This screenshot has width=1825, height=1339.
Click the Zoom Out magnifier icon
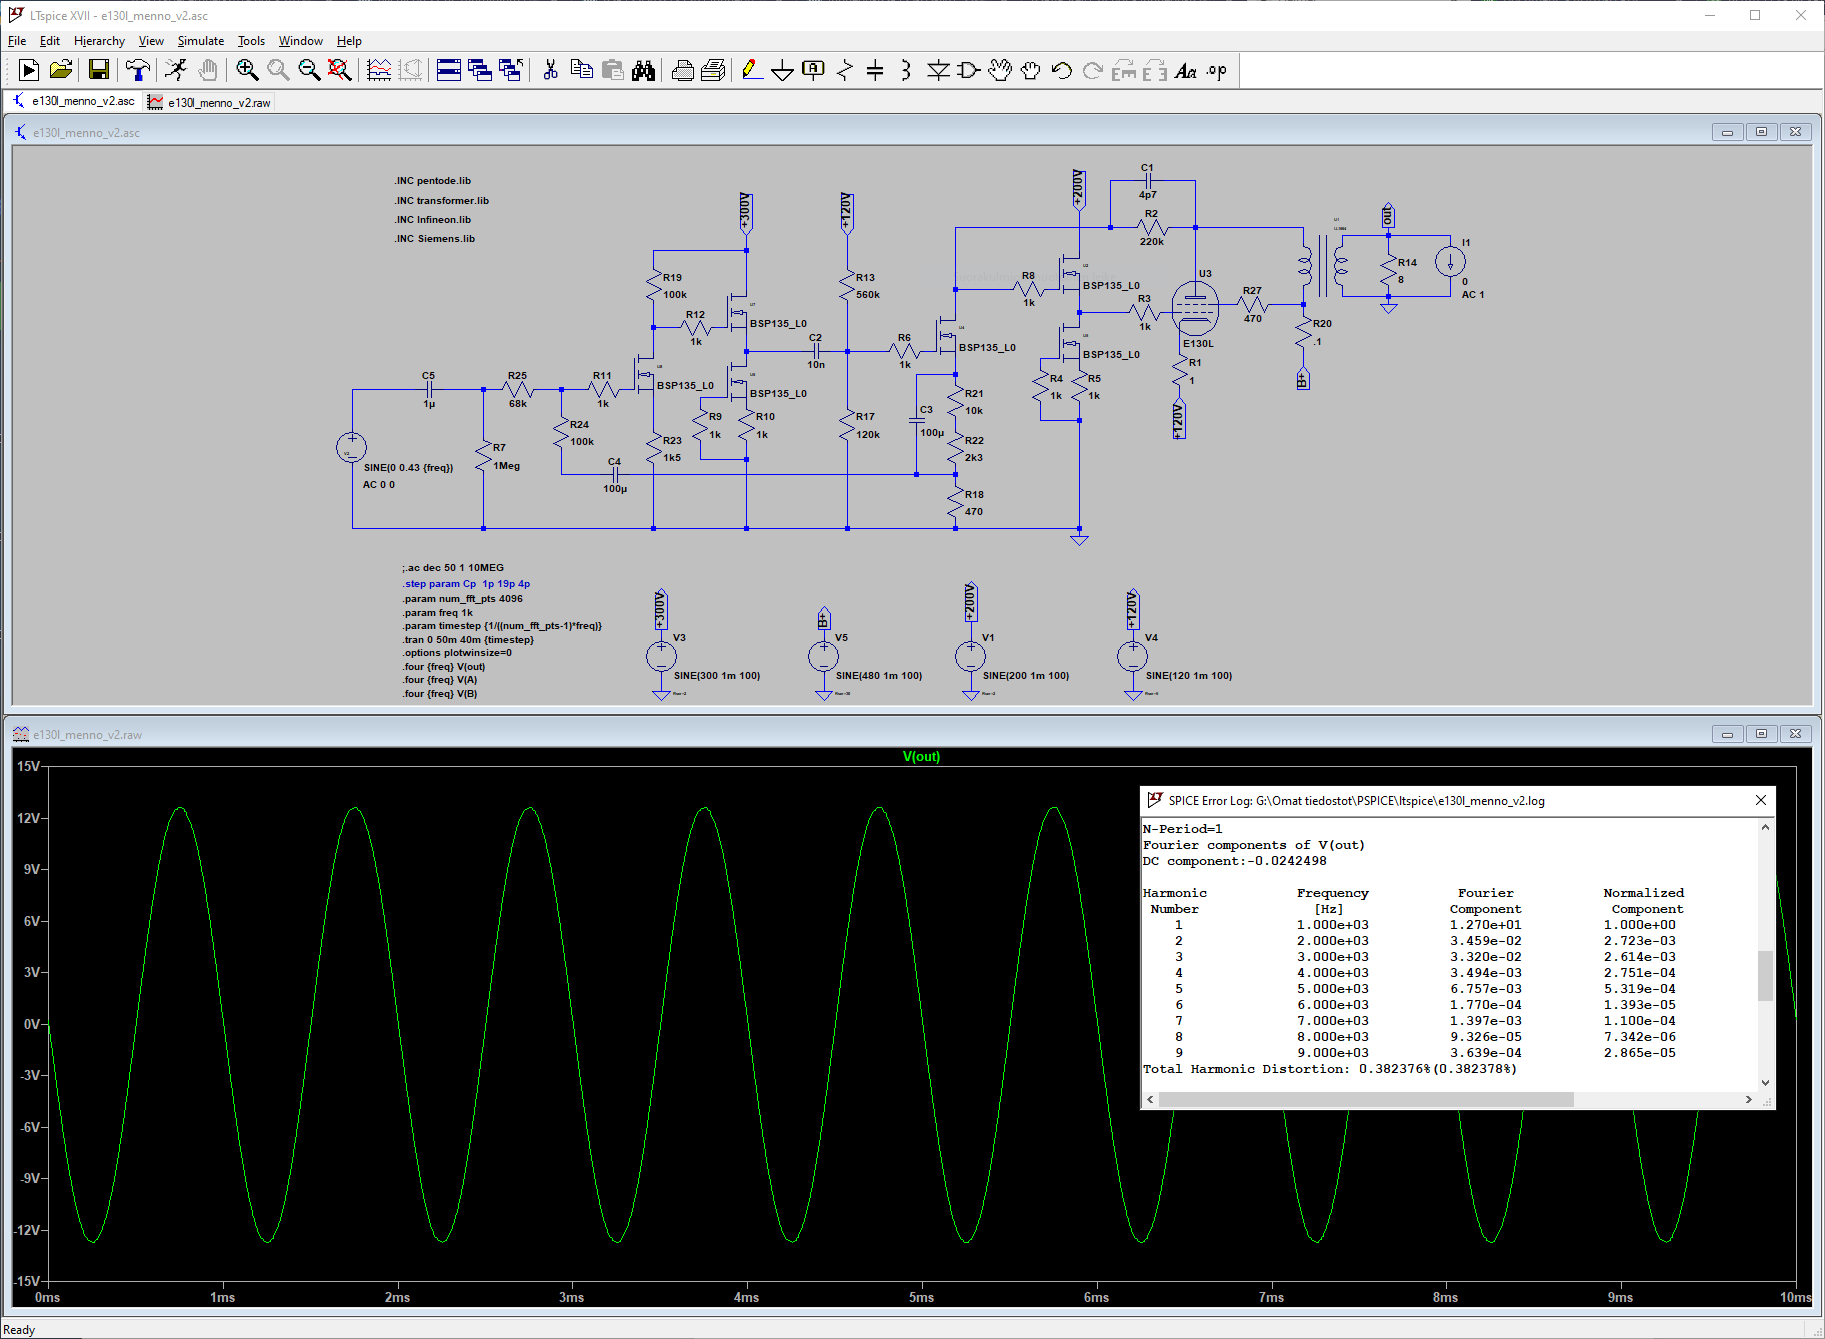[x=309, y=70]
